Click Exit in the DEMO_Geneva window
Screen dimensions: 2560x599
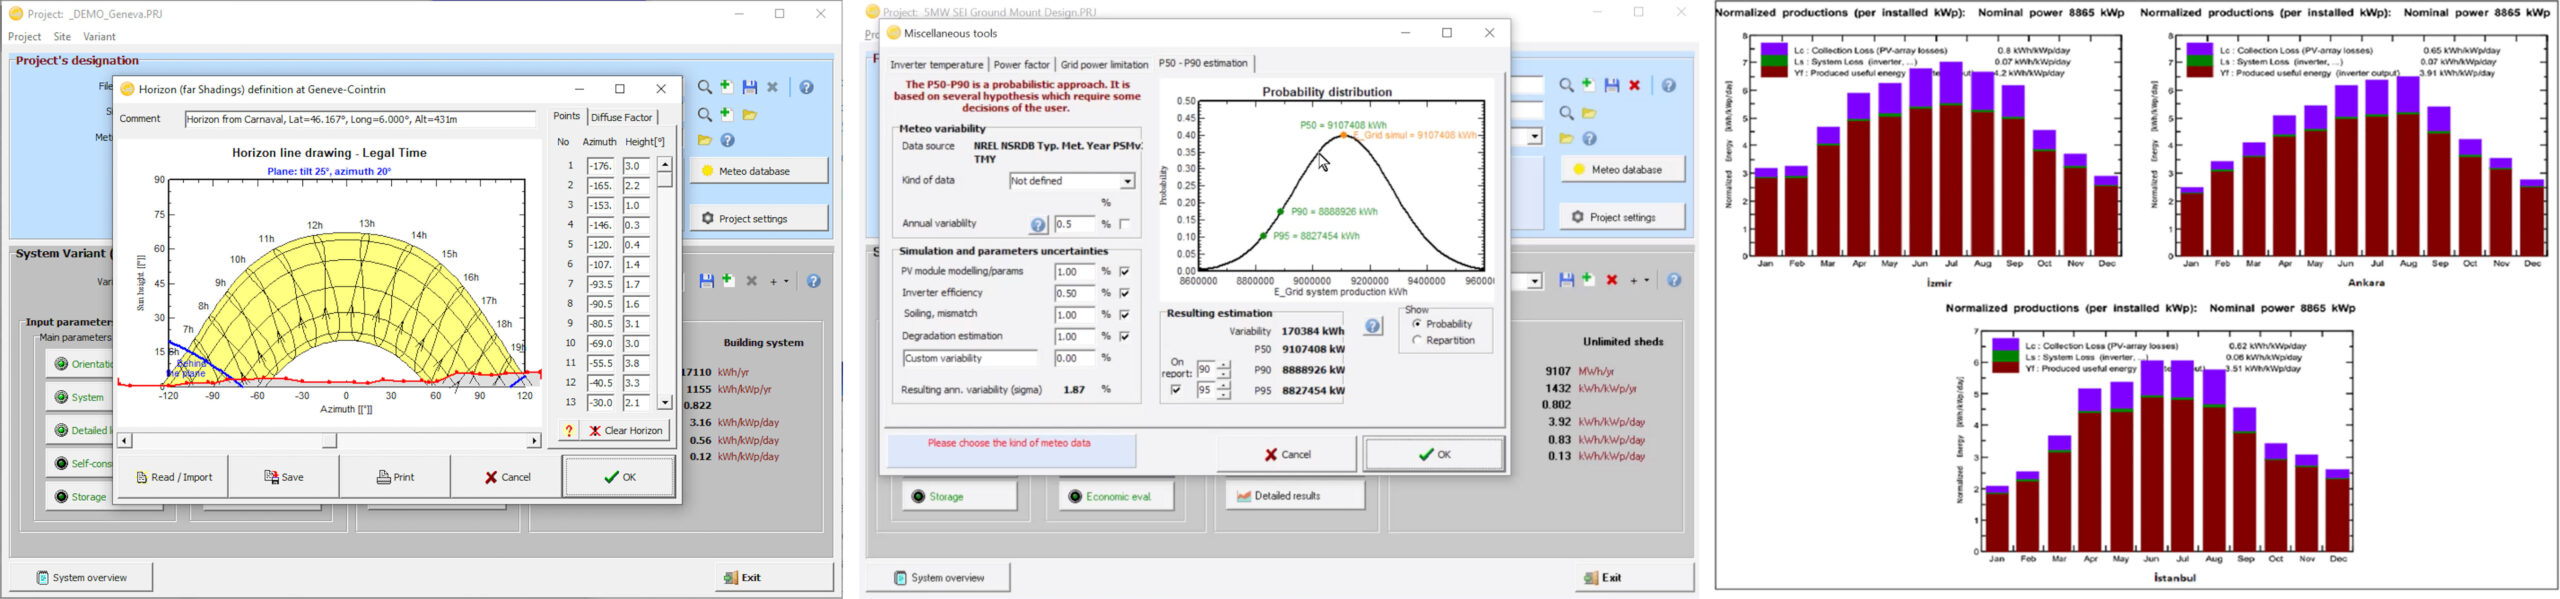(774, 577)
